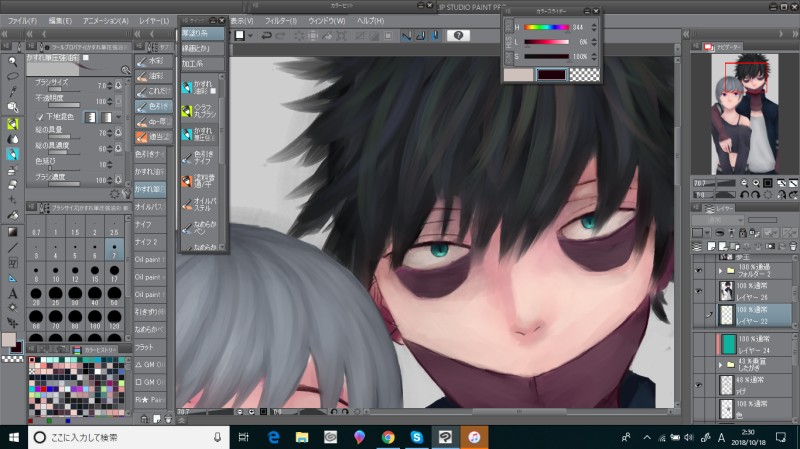Expand the したがき layer folder

[720, 364]
